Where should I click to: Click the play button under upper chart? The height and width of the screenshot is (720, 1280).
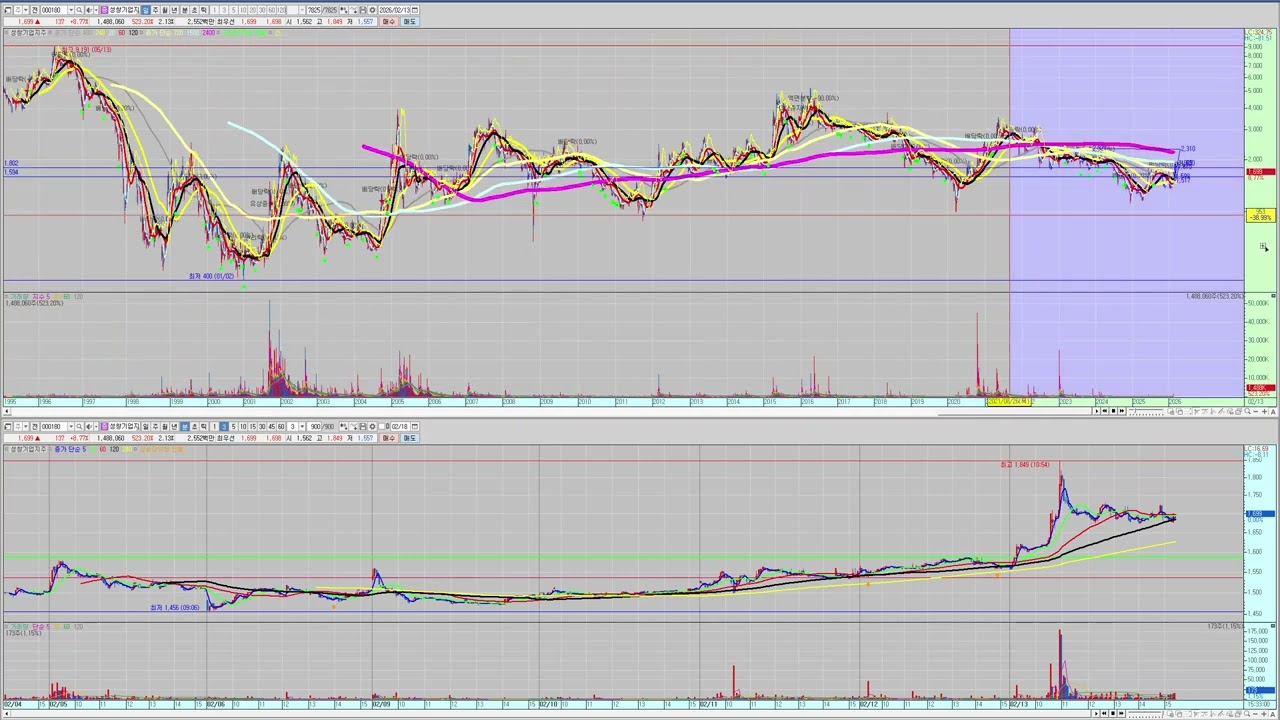[x=1097, y=411]
